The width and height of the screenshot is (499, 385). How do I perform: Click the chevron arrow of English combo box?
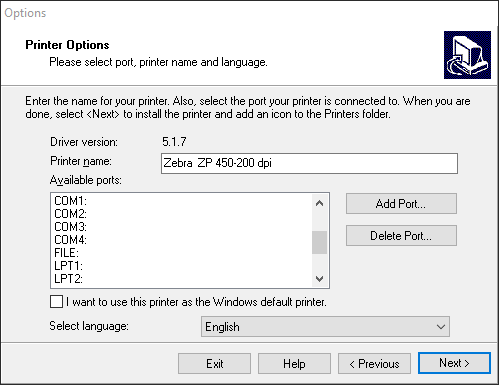(x=441, y=327)
